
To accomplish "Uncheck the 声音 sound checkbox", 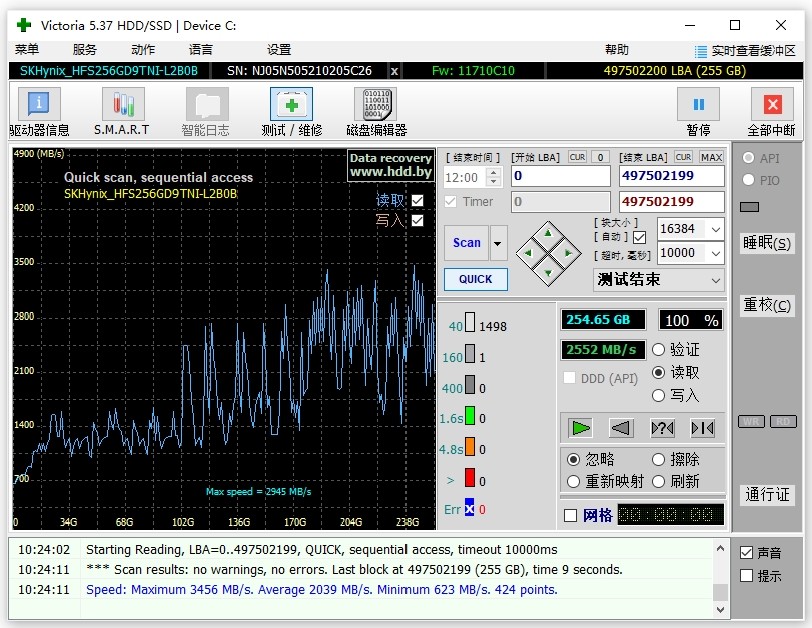I will [x=746, y=553].
